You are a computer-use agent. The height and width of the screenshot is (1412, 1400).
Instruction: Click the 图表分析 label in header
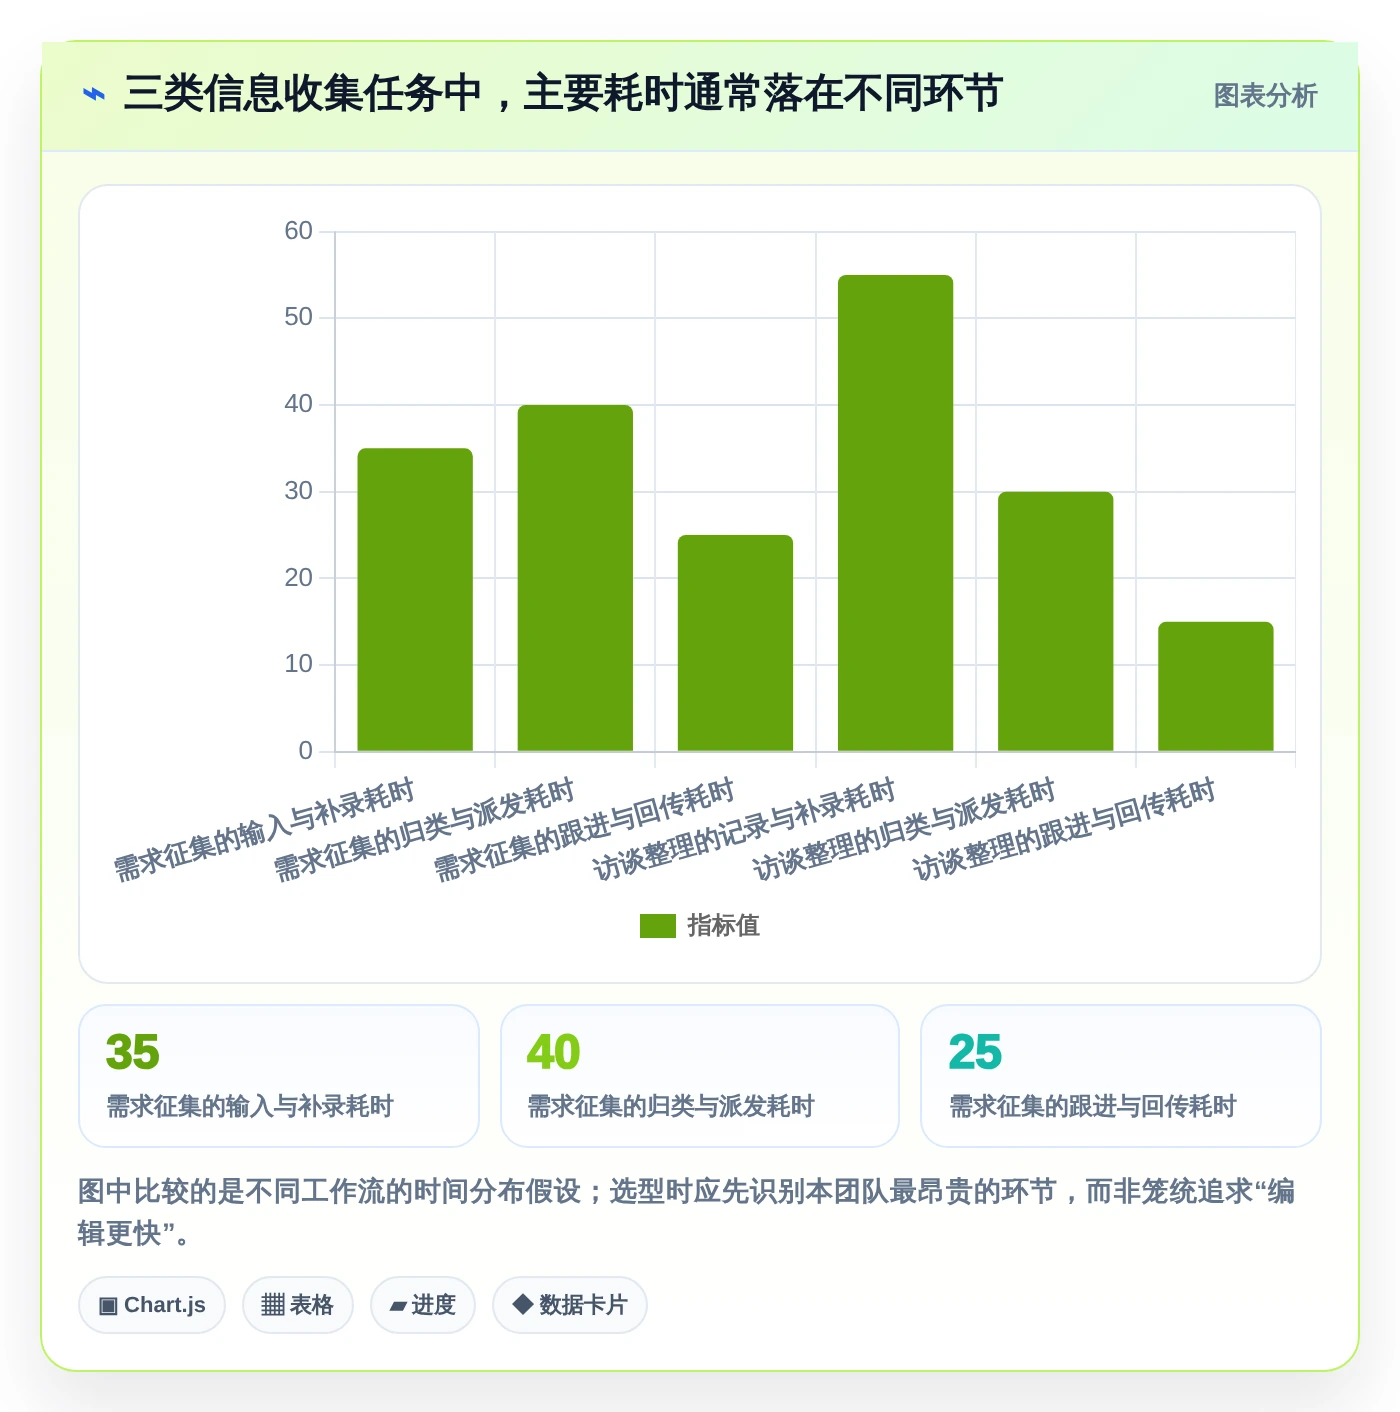coord(1265,96)
